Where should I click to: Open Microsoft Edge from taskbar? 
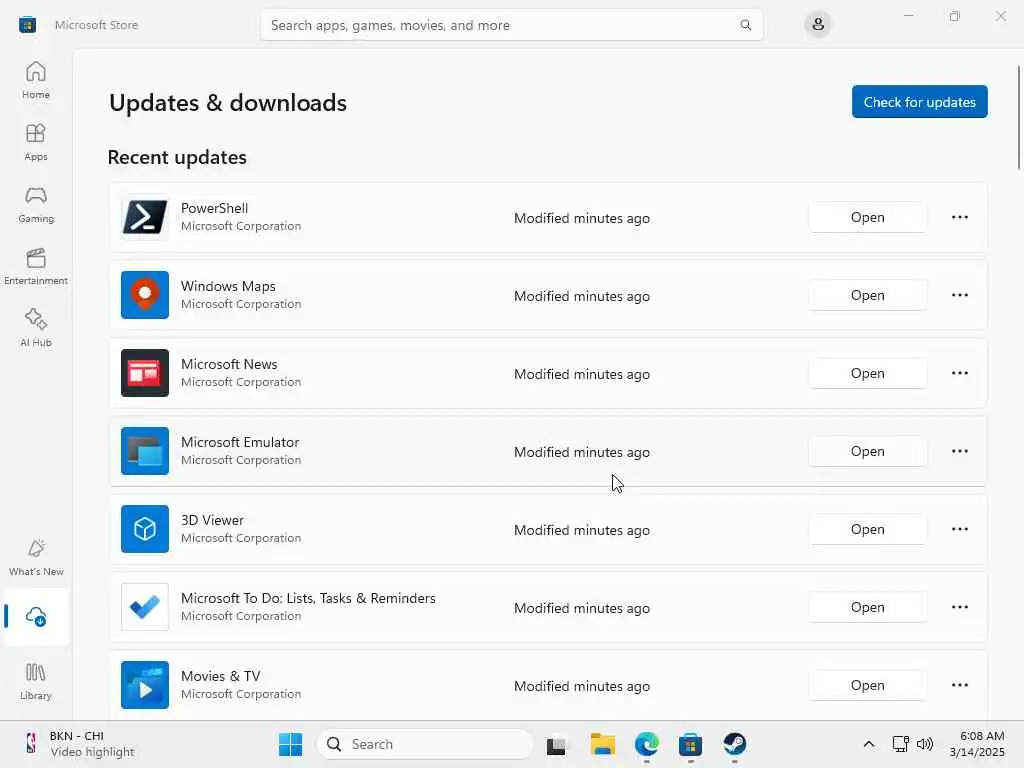[647, 744]
